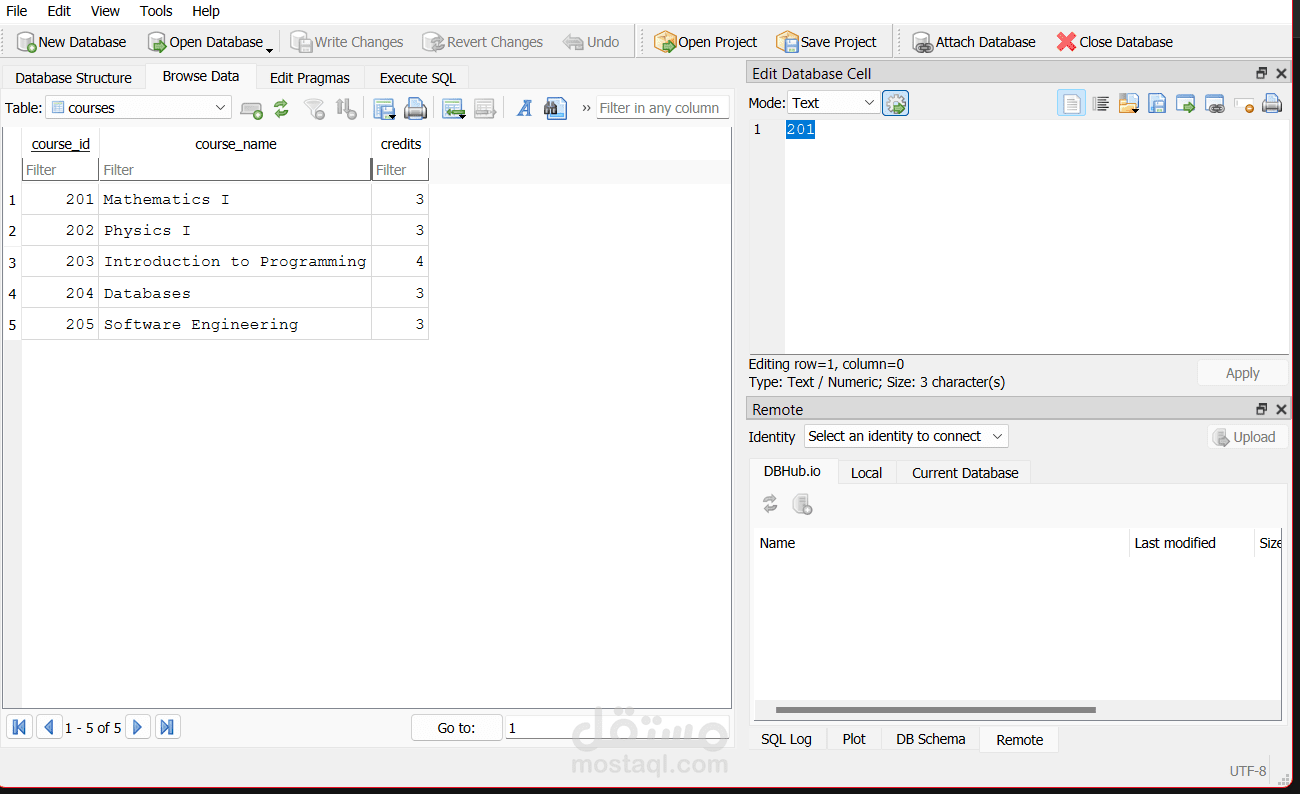The height and width of the screenshot is (794, 1300).
Task: Open the File menu
Action: click(16, 11)
